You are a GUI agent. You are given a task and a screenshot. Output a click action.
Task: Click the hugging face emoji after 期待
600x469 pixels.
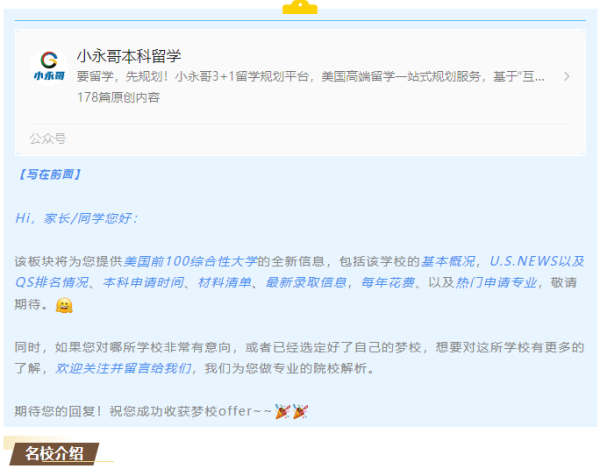tap(64, 305)
